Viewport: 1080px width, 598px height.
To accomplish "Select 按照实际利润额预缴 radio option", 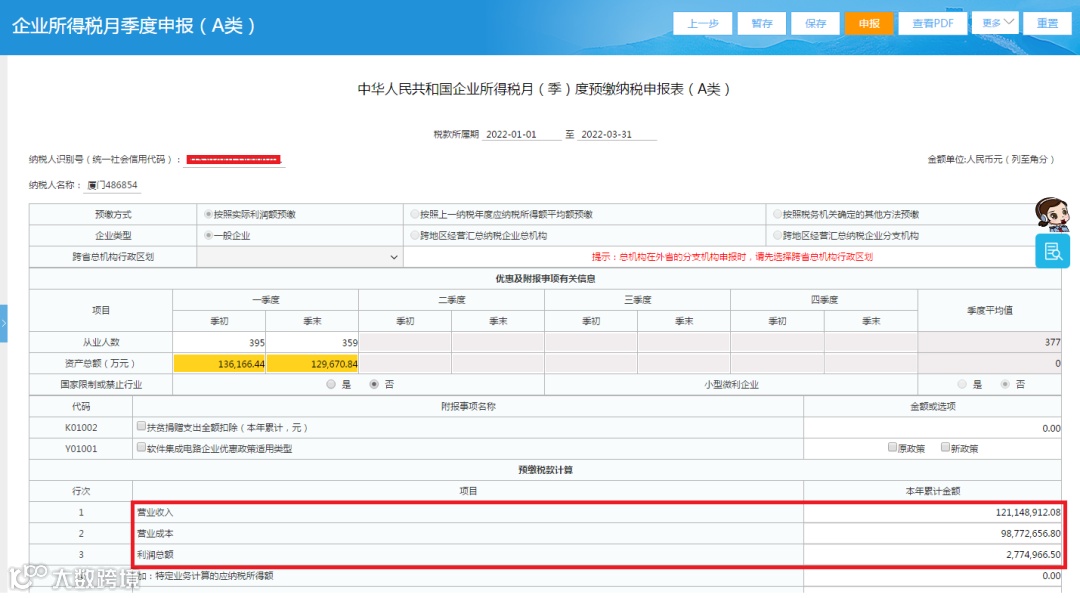I will (x=207, y=214).
